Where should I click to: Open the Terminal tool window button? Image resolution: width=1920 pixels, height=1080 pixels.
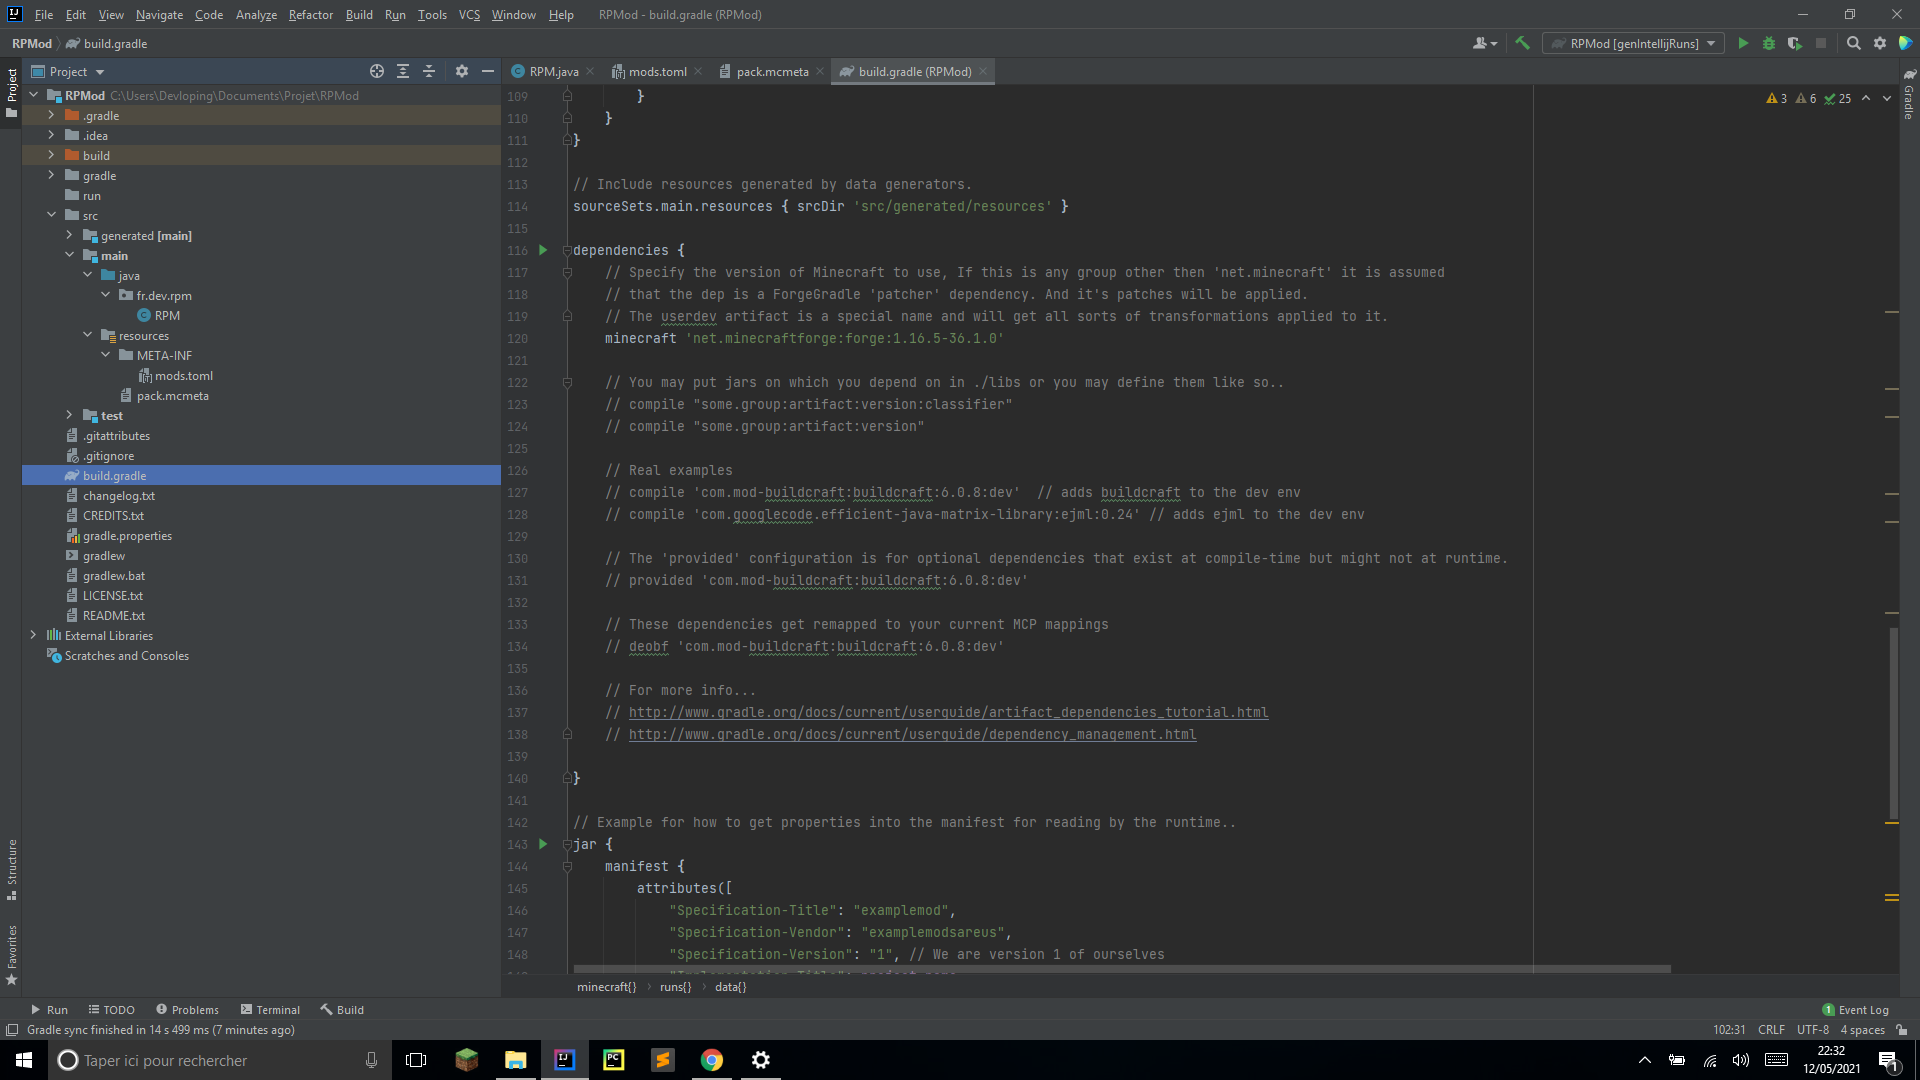pos(270,1009)
